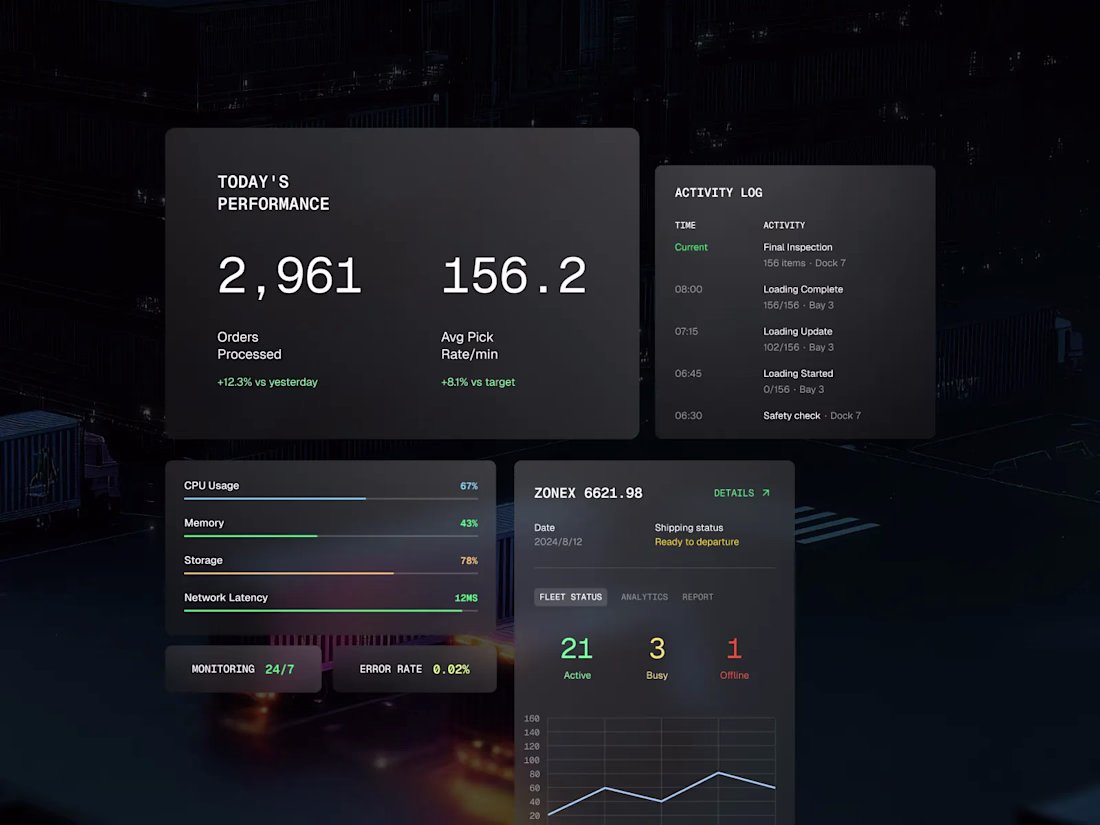Click the 156/156 · Bay 3 detail
Screen dimensions: 1100x825
(798, 305)
